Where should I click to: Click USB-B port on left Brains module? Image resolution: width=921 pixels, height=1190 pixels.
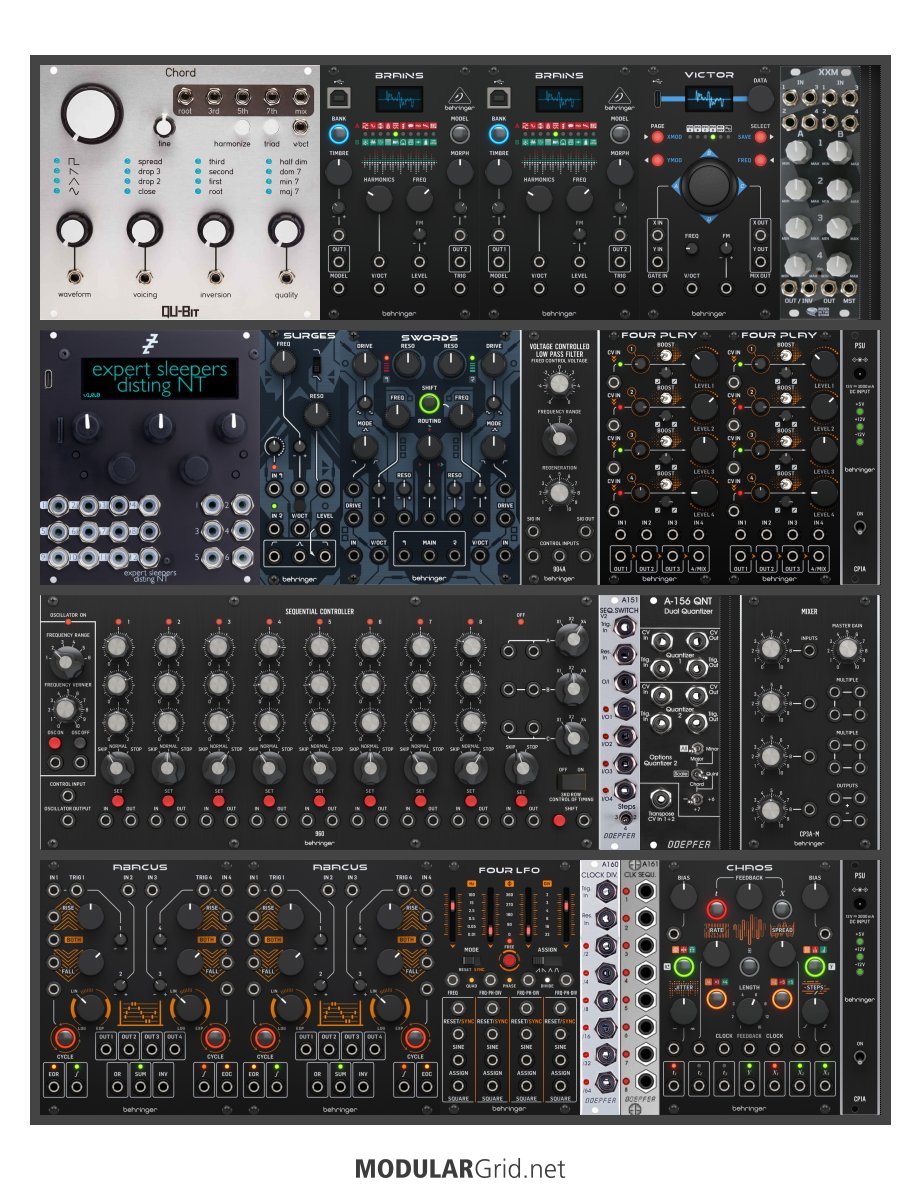point(338,99)
